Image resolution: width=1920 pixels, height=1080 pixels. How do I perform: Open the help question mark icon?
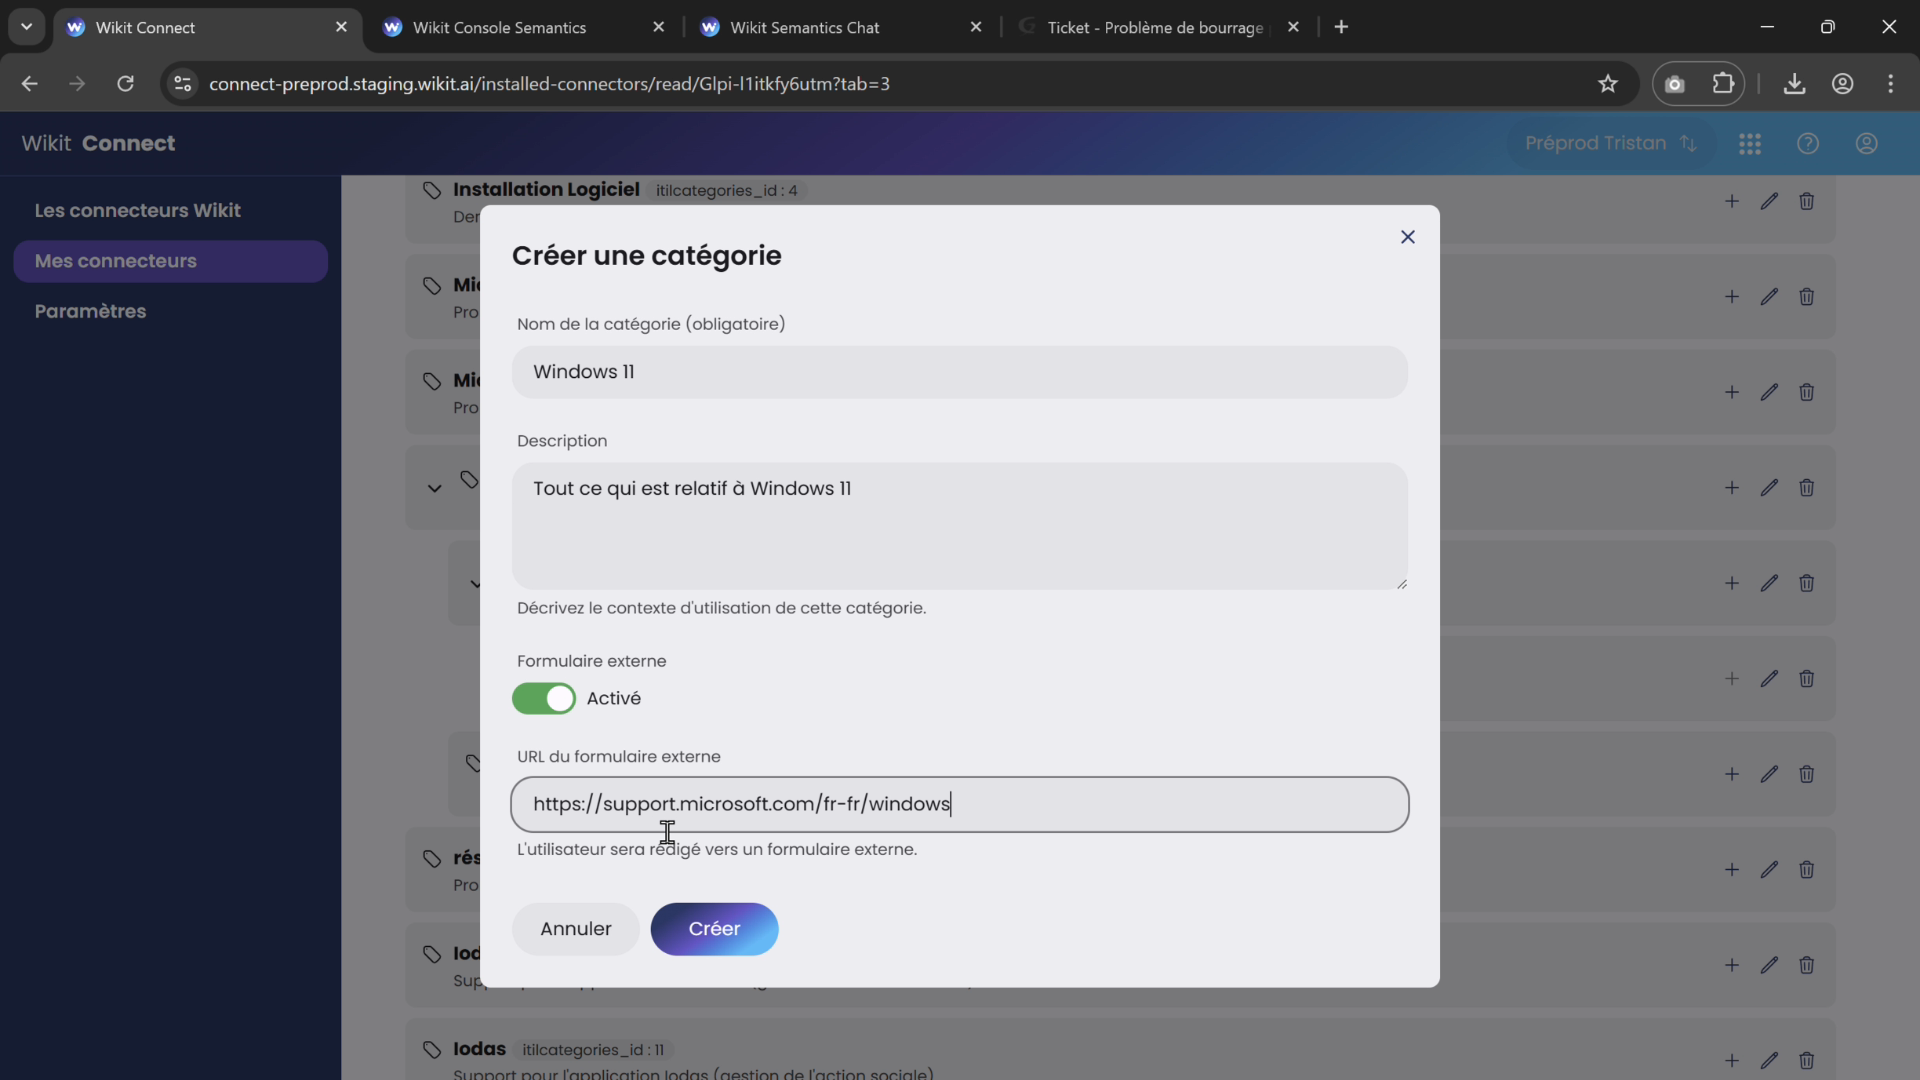click(1807, 144)
